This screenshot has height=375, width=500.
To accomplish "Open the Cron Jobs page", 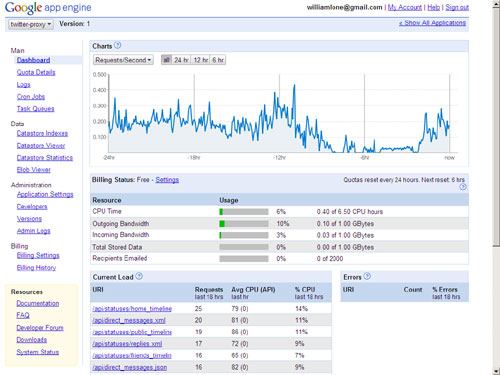I will (x=31, y=97).
